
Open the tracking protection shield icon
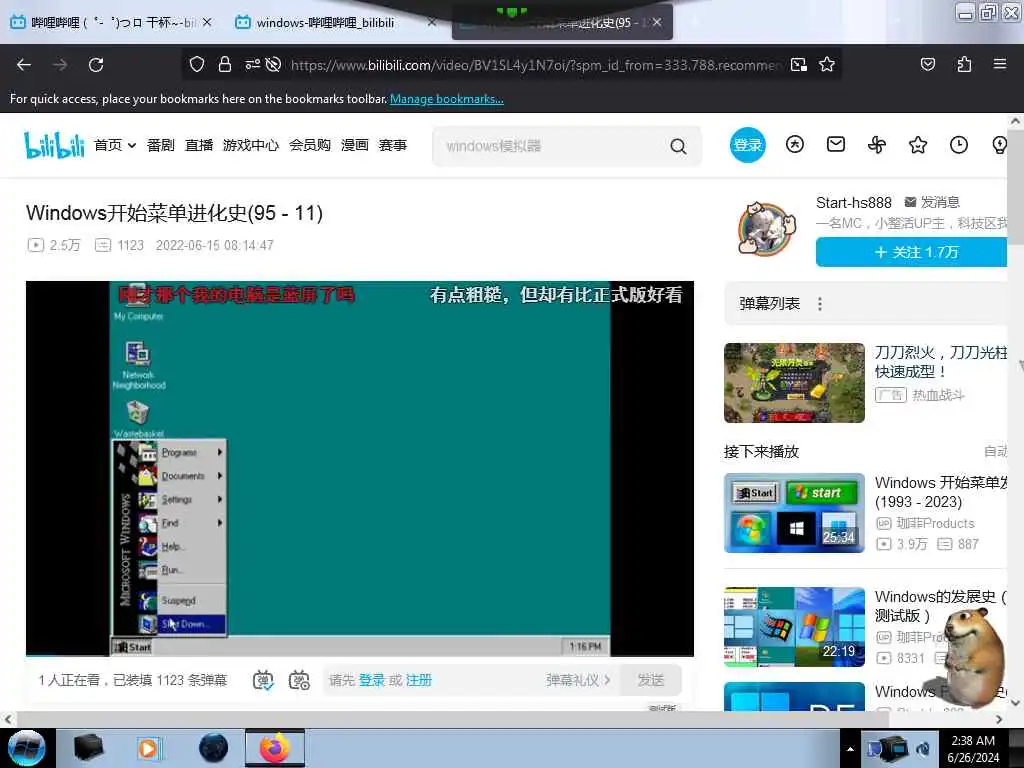pos(197,64)
